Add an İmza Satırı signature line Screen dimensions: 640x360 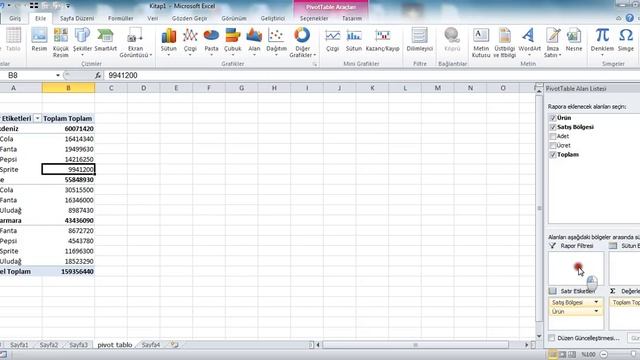coord(552,42)
